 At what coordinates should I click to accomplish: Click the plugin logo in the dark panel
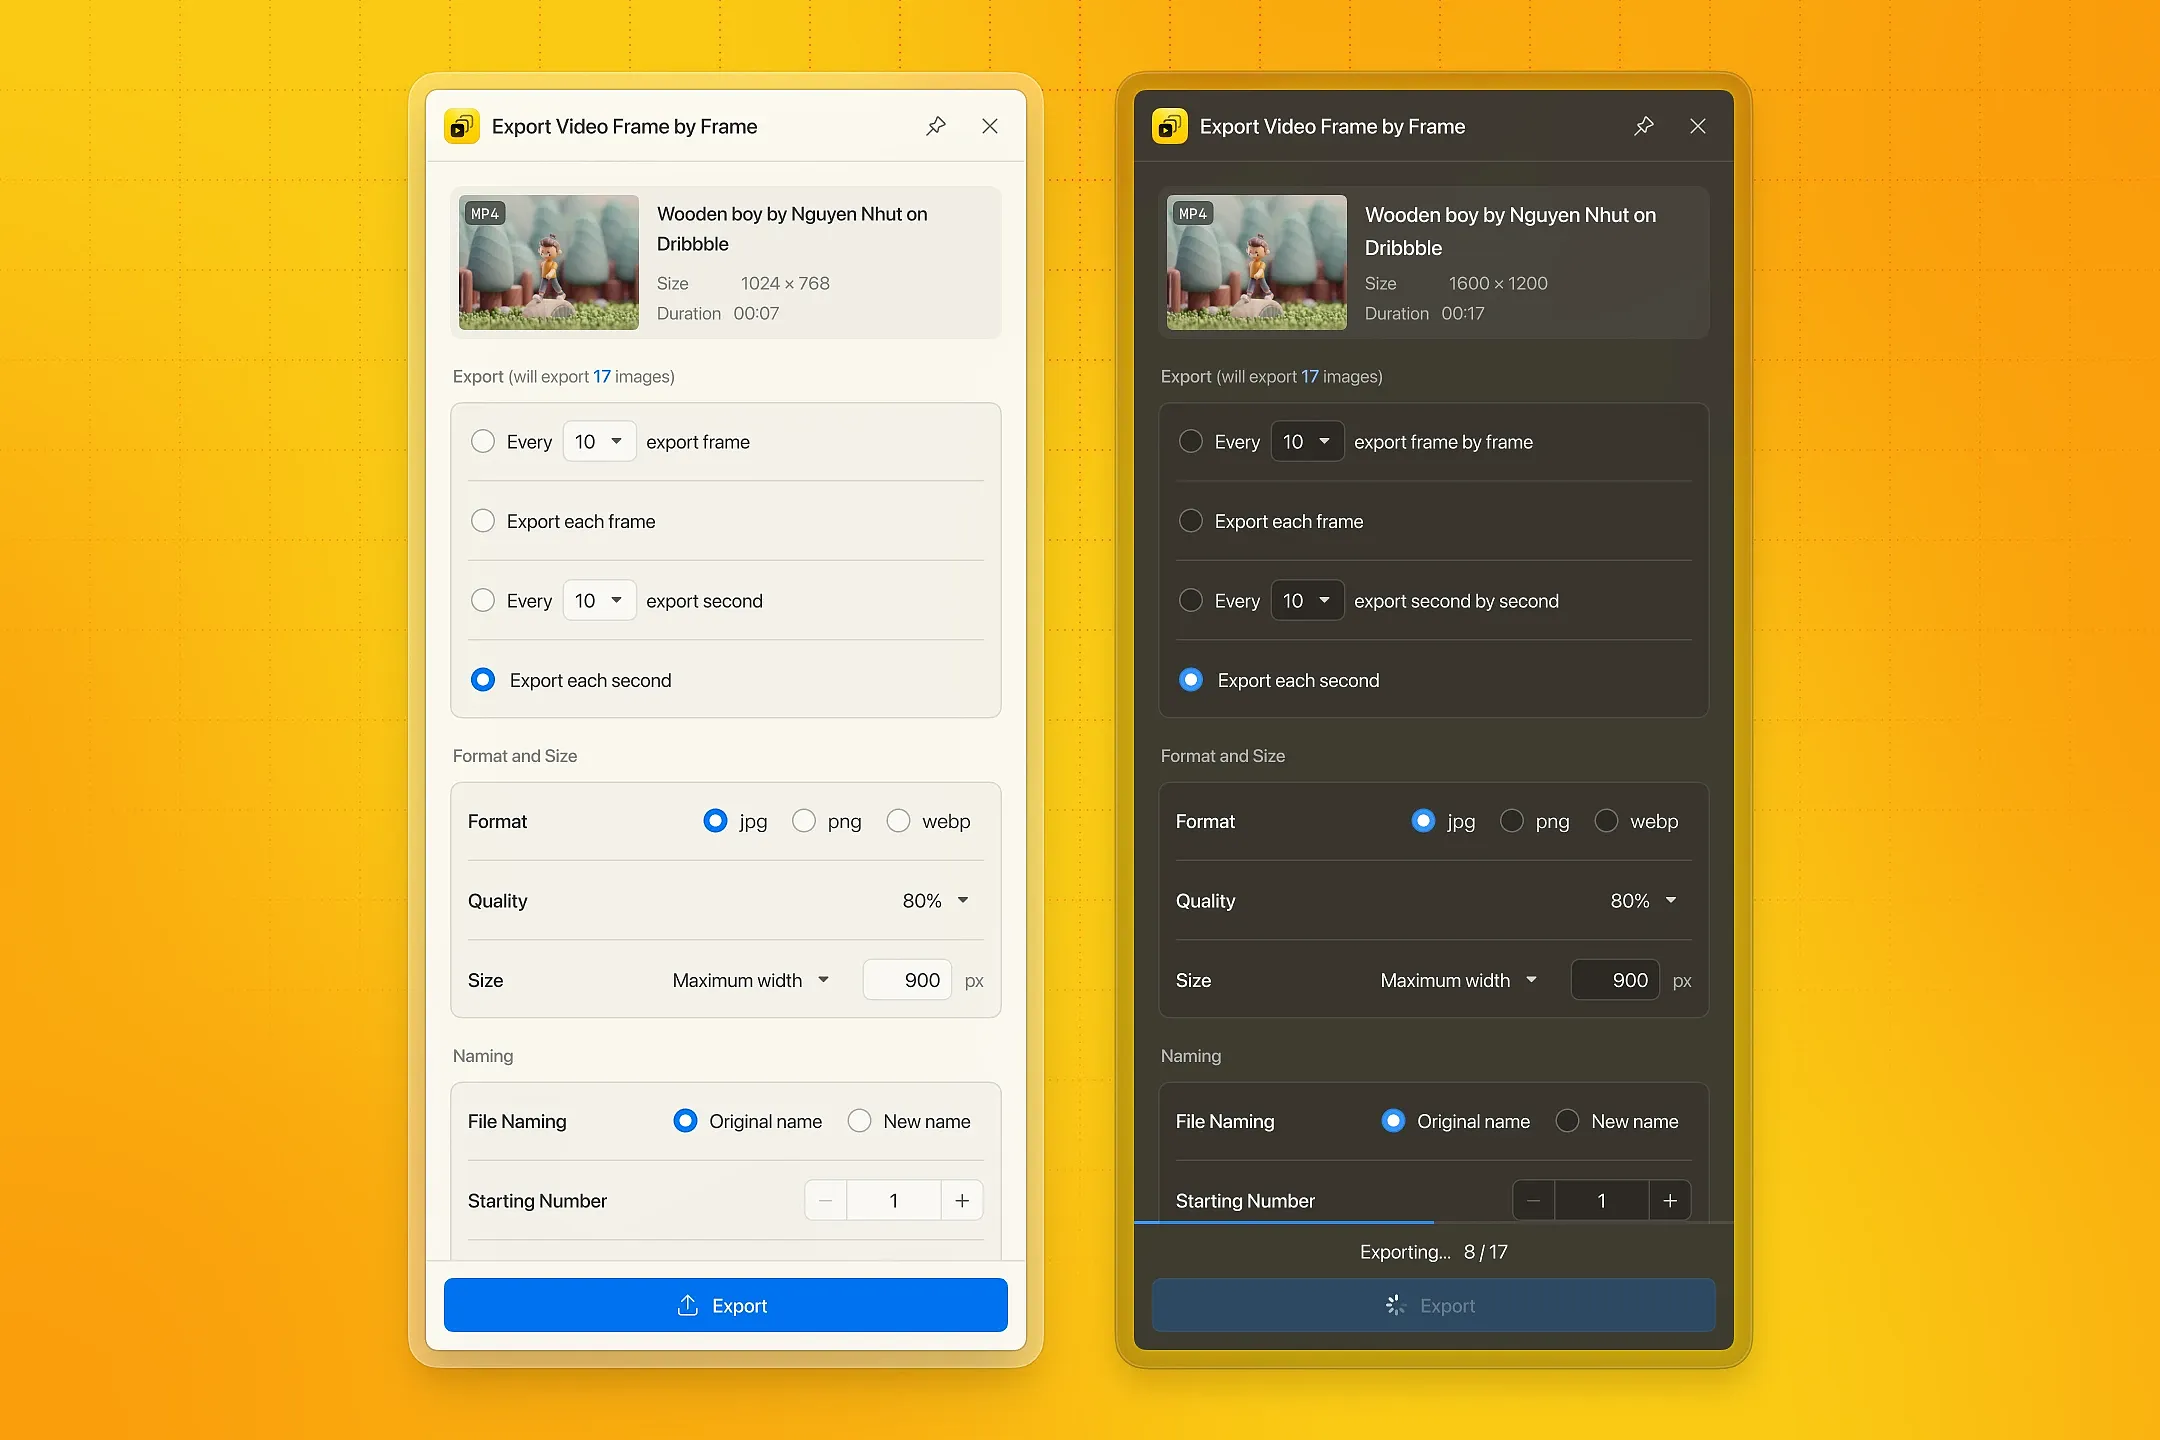point(1169,126)
